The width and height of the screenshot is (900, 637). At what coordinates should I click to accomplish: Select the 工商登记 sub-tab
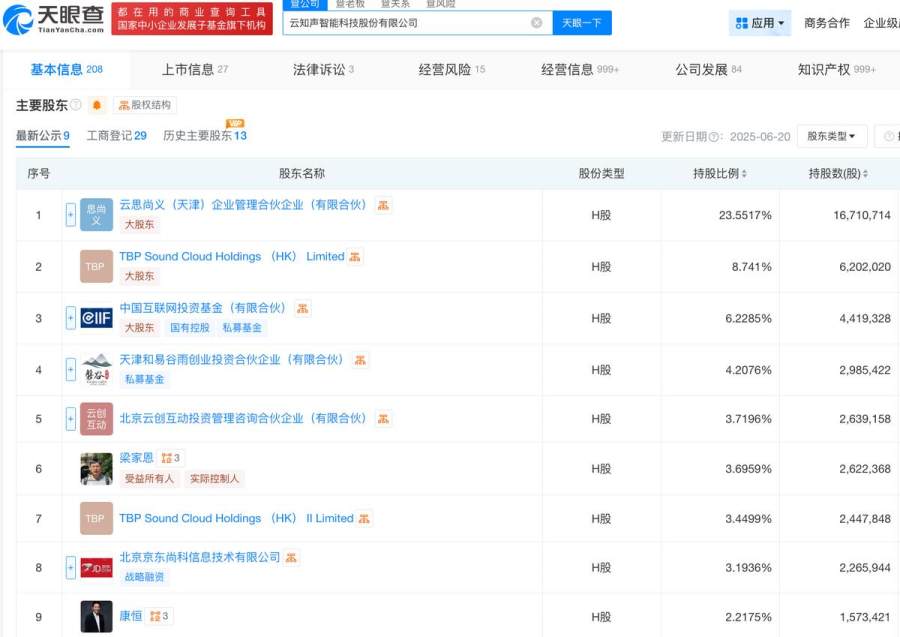(117, 136)
